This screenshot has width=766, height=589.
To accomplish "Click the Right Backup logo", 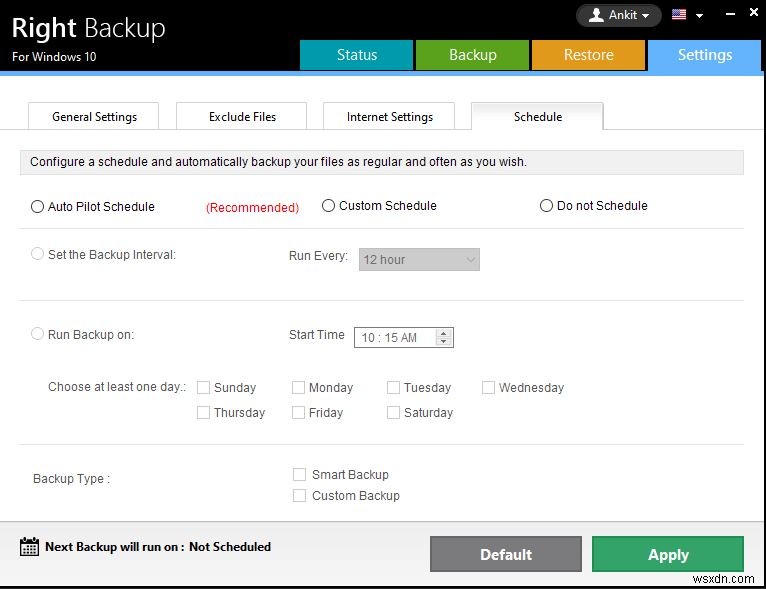I will click(x=88, y=28).
